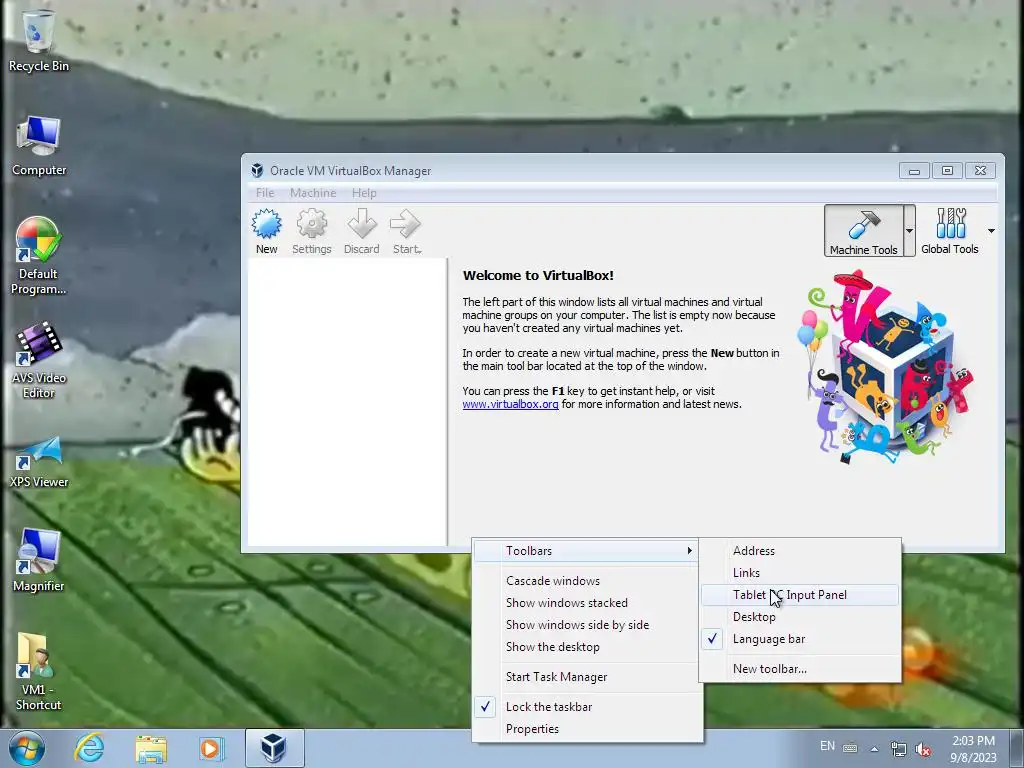Click the taskbar clock showing 2:03 PM
Screen dimensions: 1024x768
pyautogui.click(x=973, y=749)
